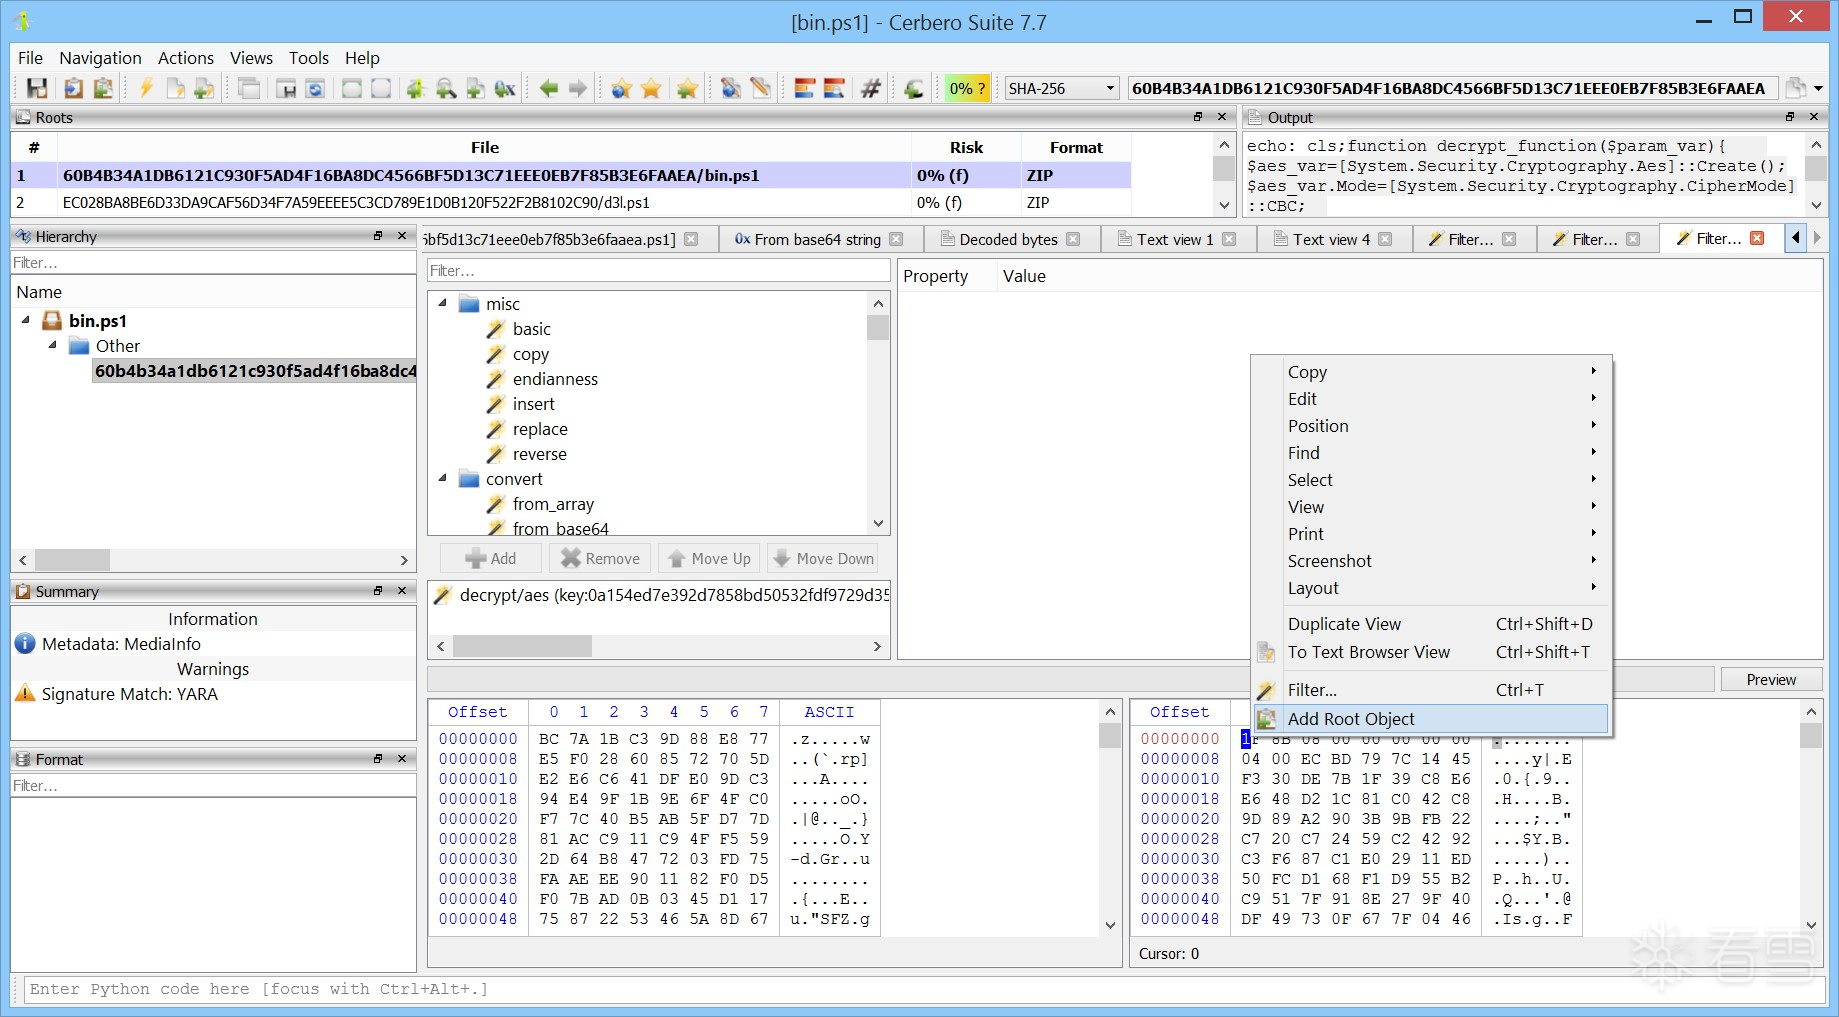
Task: Focus the filter search field above the misc tree
Action: pyautogui.click(x=658, y=270)
